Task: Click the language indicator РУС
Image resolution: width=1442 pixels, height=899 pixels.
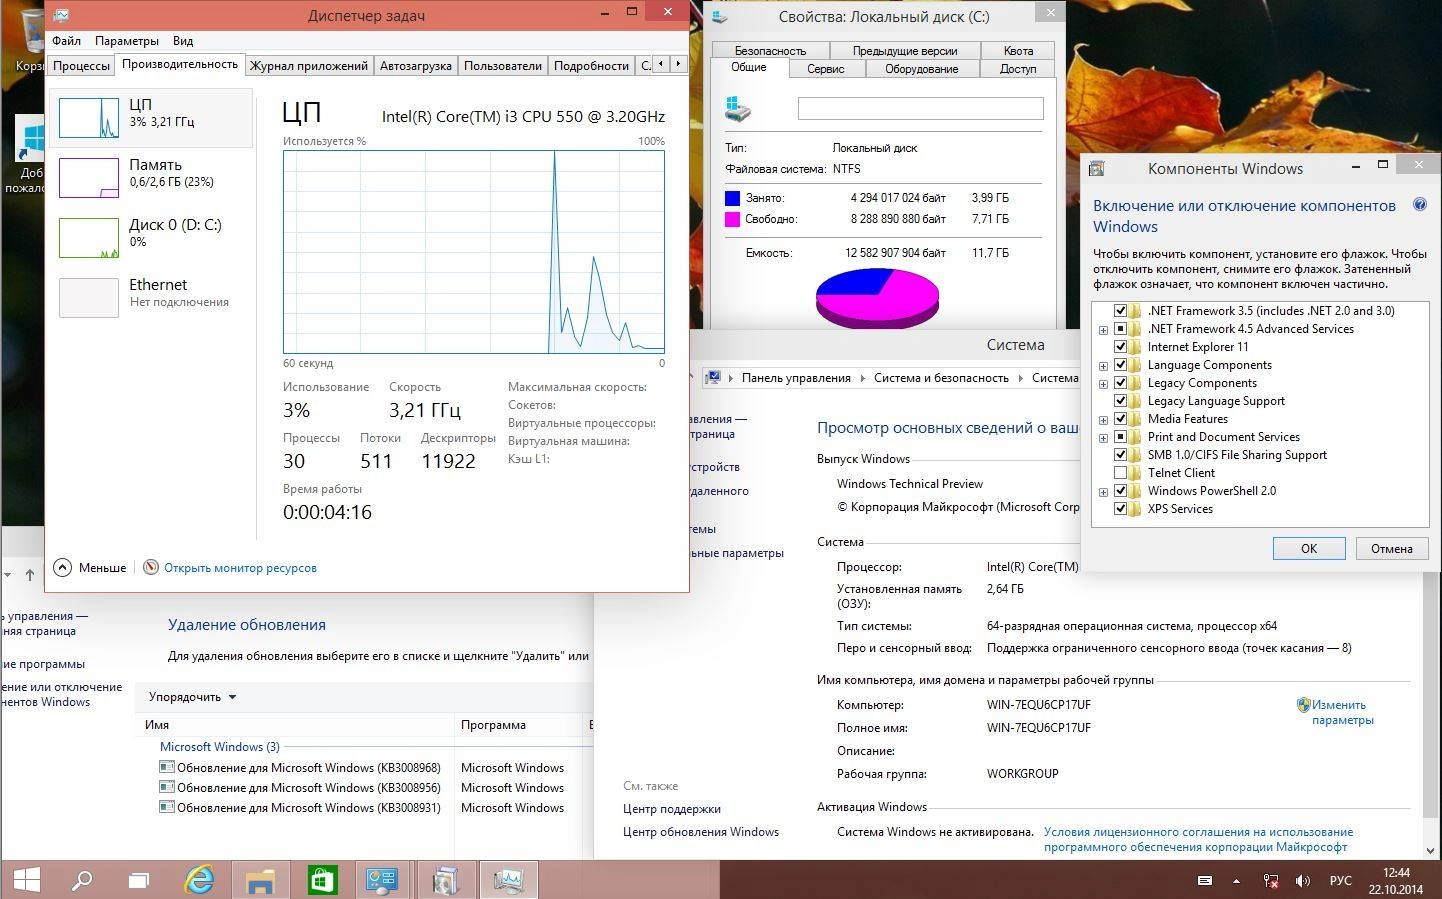Action: point(1340,881)
